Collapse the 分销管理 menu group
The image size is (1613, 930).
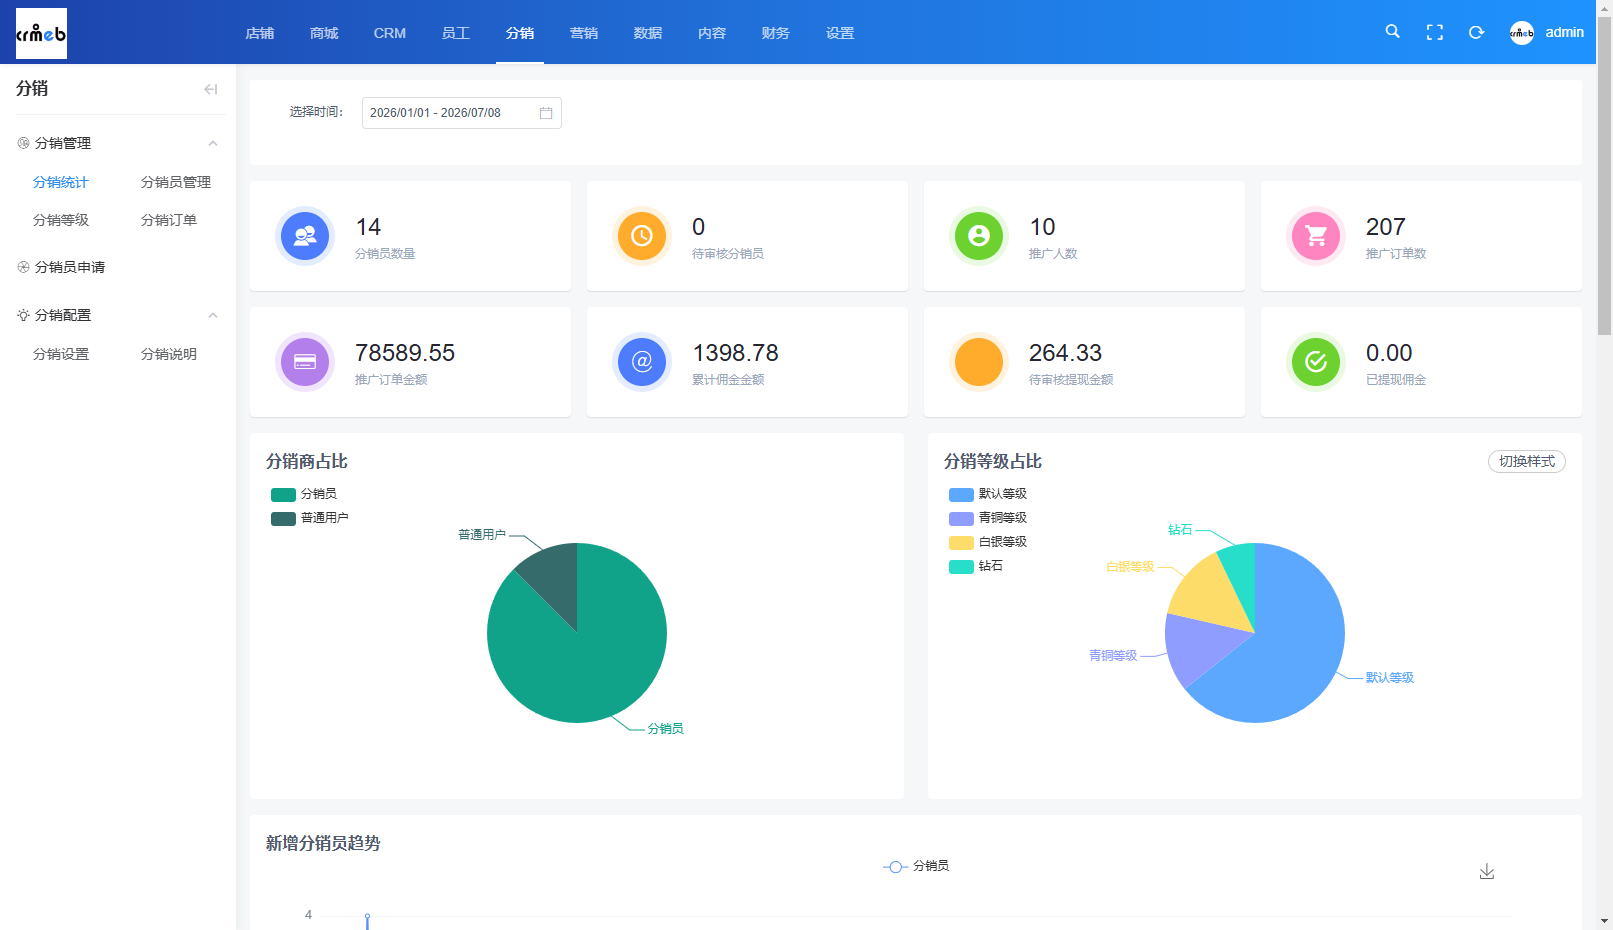click(x=212, y=143)
